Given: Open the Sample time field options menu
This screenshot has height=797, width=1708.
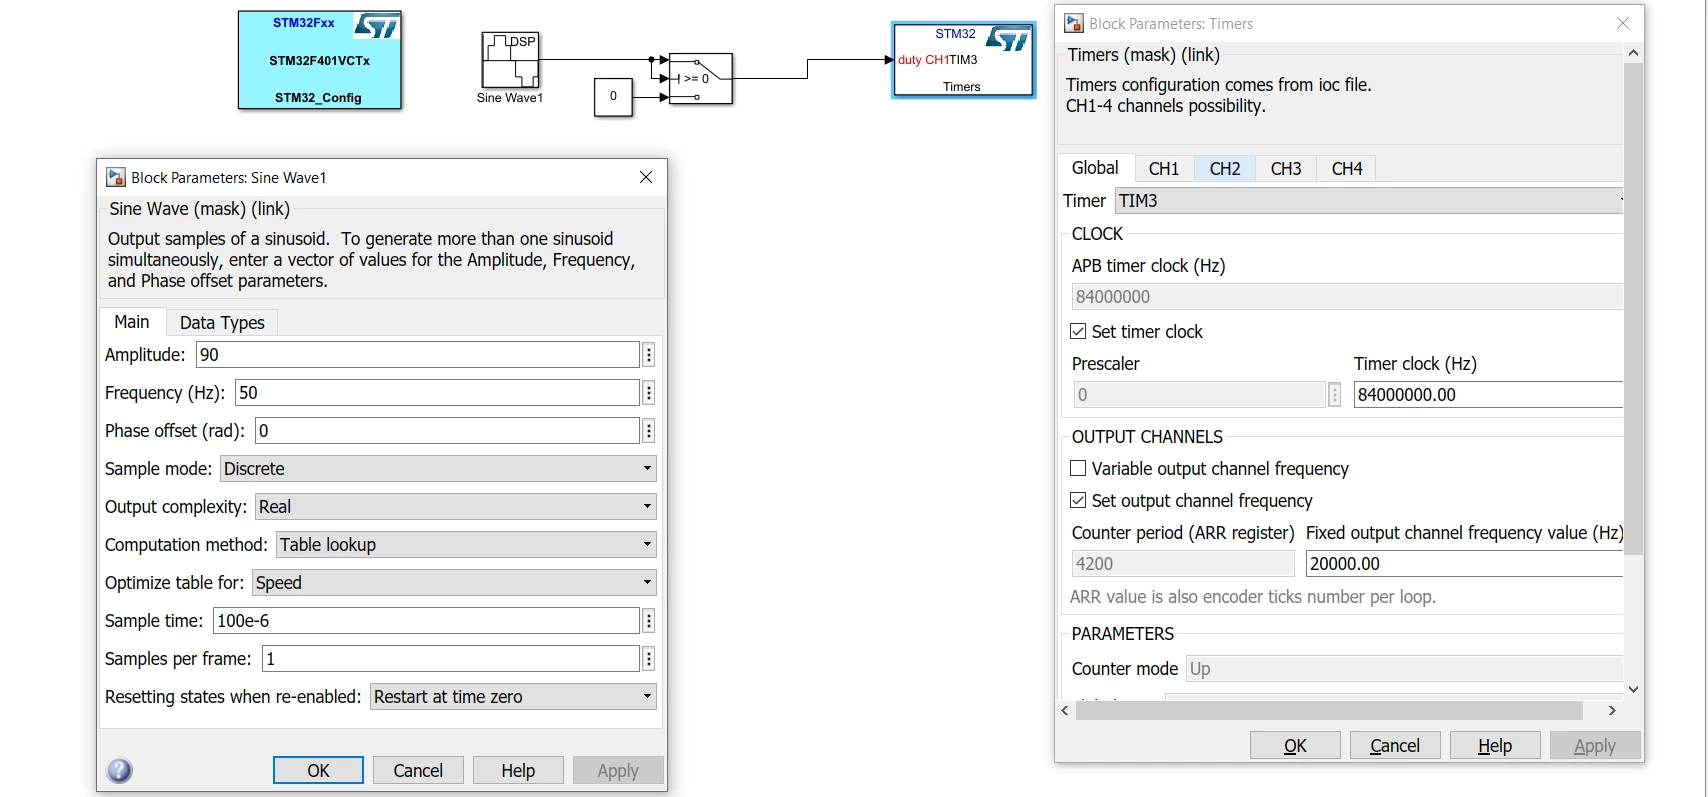Looking at the screenshot, I should 649,621.
